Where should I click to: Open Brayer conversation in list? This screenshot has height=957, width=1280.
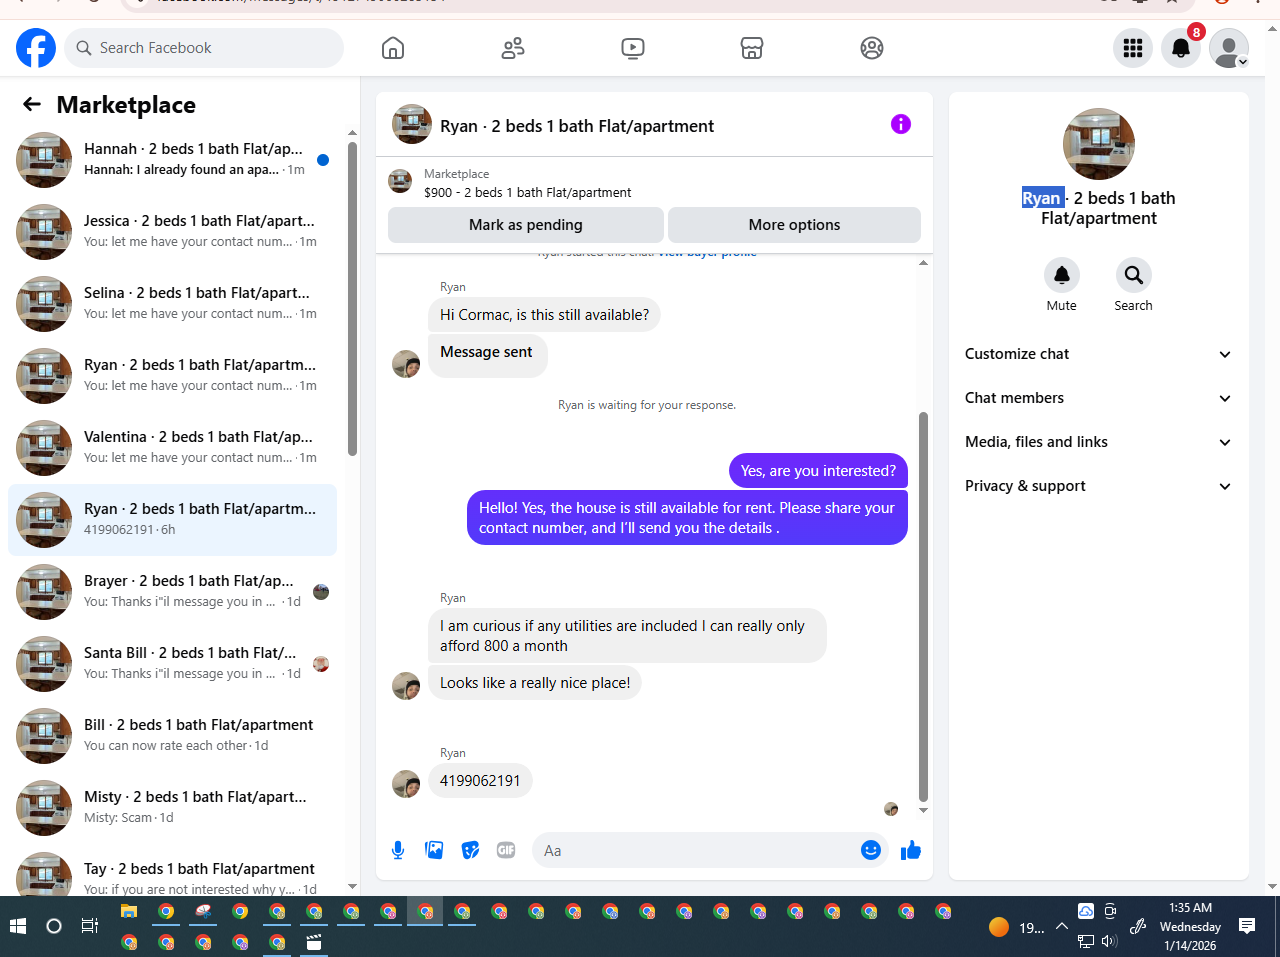click(172, 592)
